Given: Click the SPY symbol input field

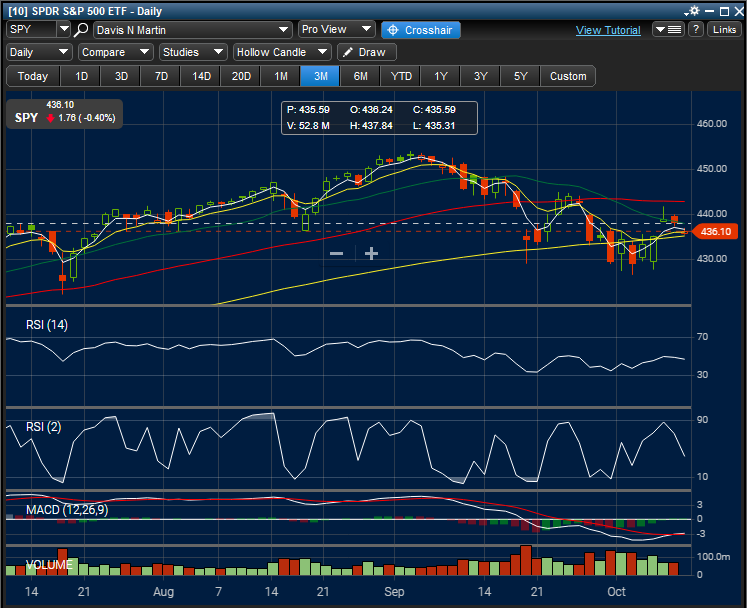Looking at the screenshot, I should click(x=31, y=30).
